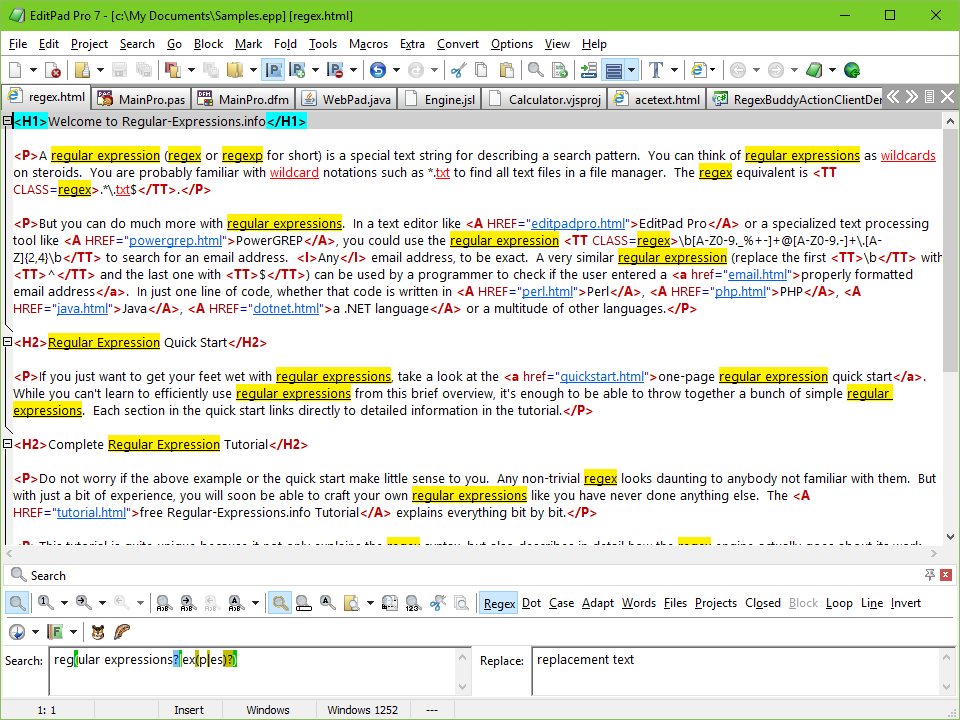The image size is (960, 720).
Task: Open dropdown next to search history clock
Action: tap(35, 632)
